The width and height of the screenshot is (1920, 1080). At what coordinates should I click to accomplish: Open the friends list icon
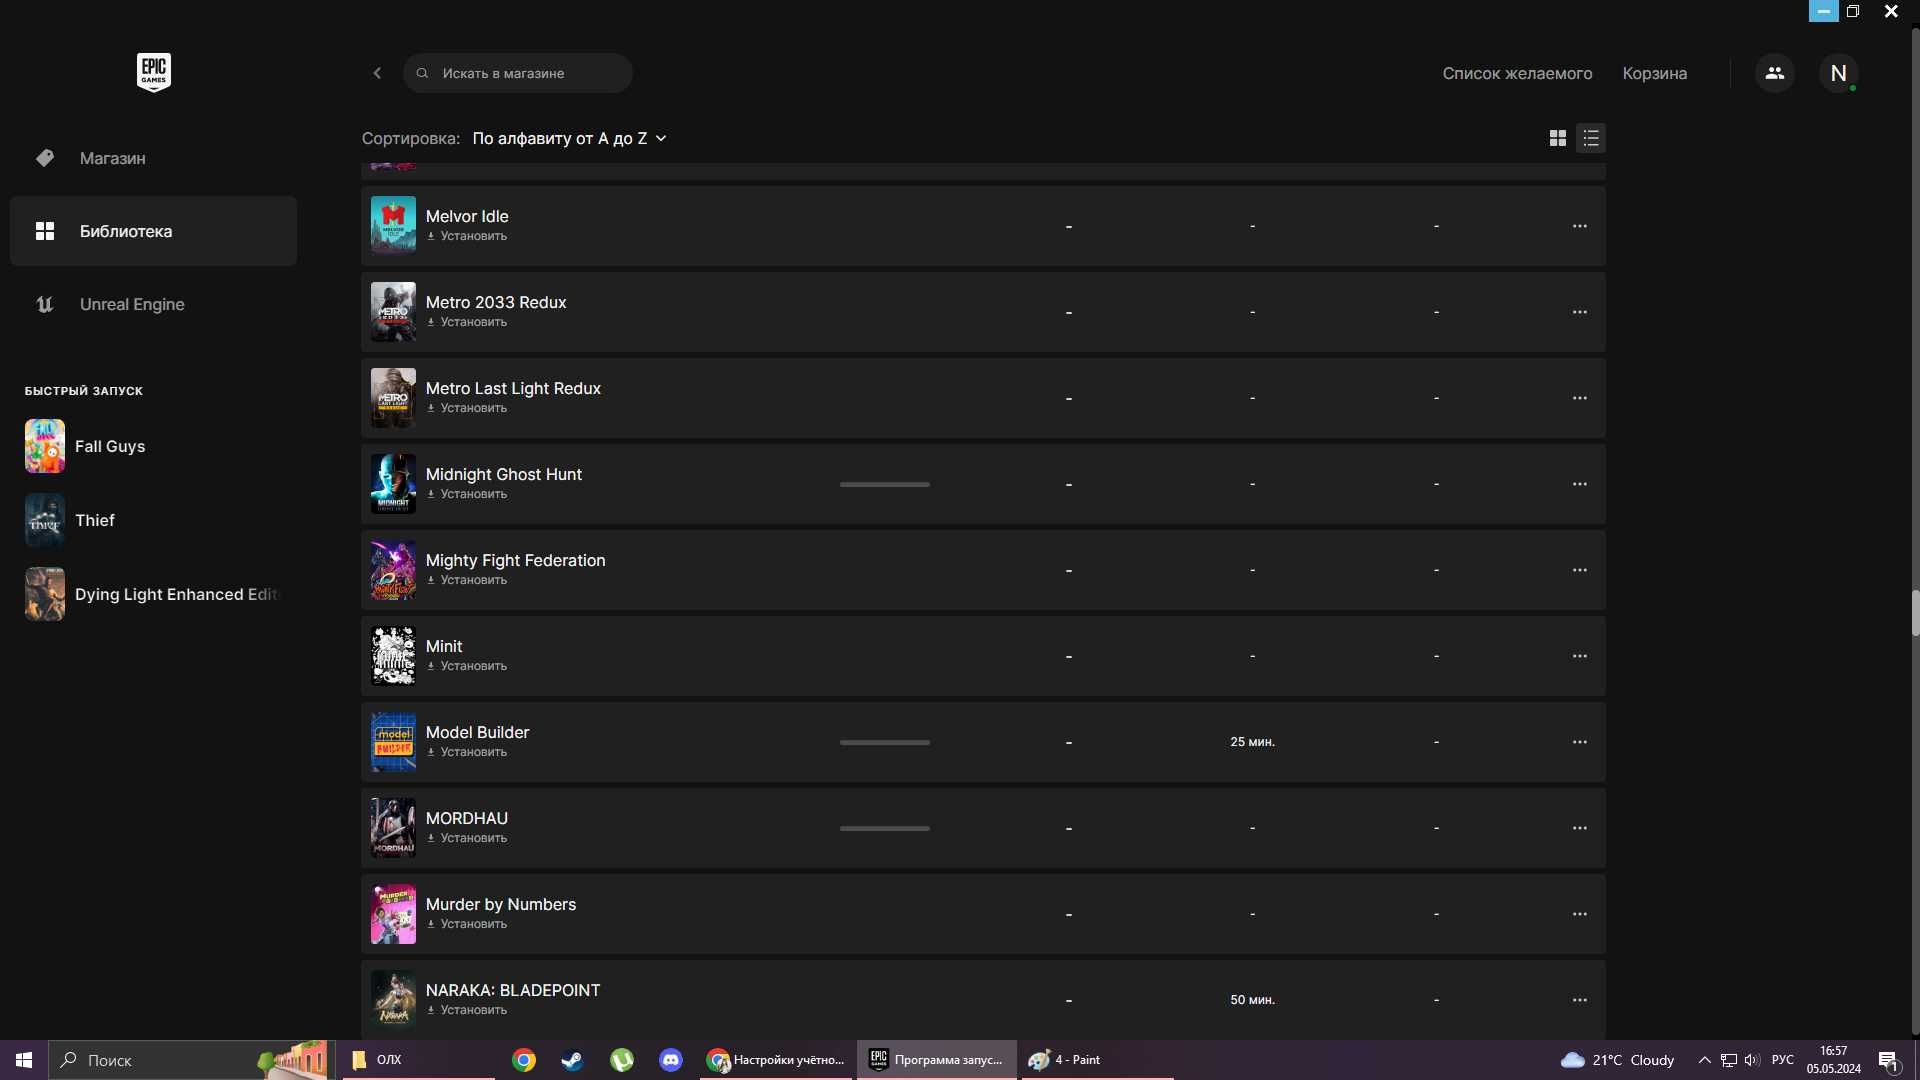1775,73
